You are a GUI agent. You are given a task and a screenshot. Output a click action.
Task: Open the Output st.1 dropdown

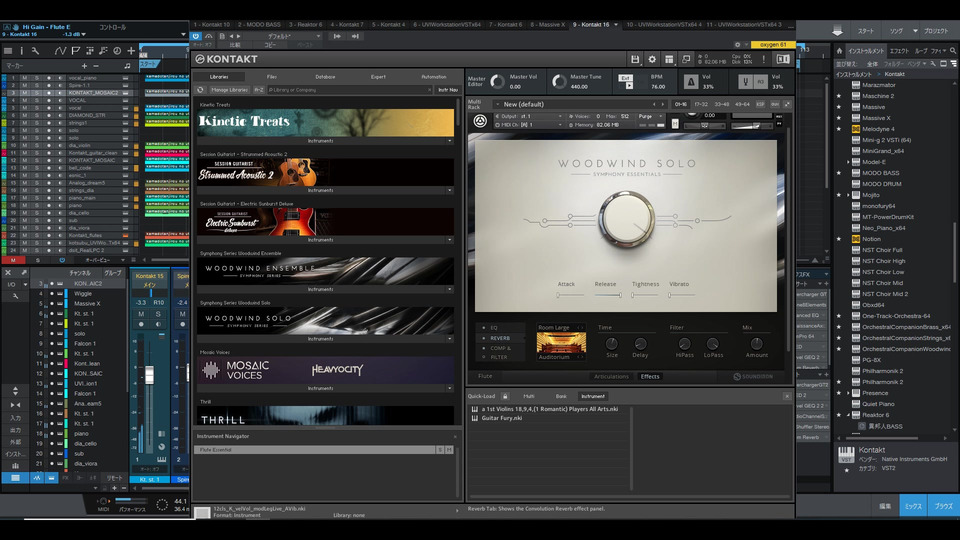point(530,116)
